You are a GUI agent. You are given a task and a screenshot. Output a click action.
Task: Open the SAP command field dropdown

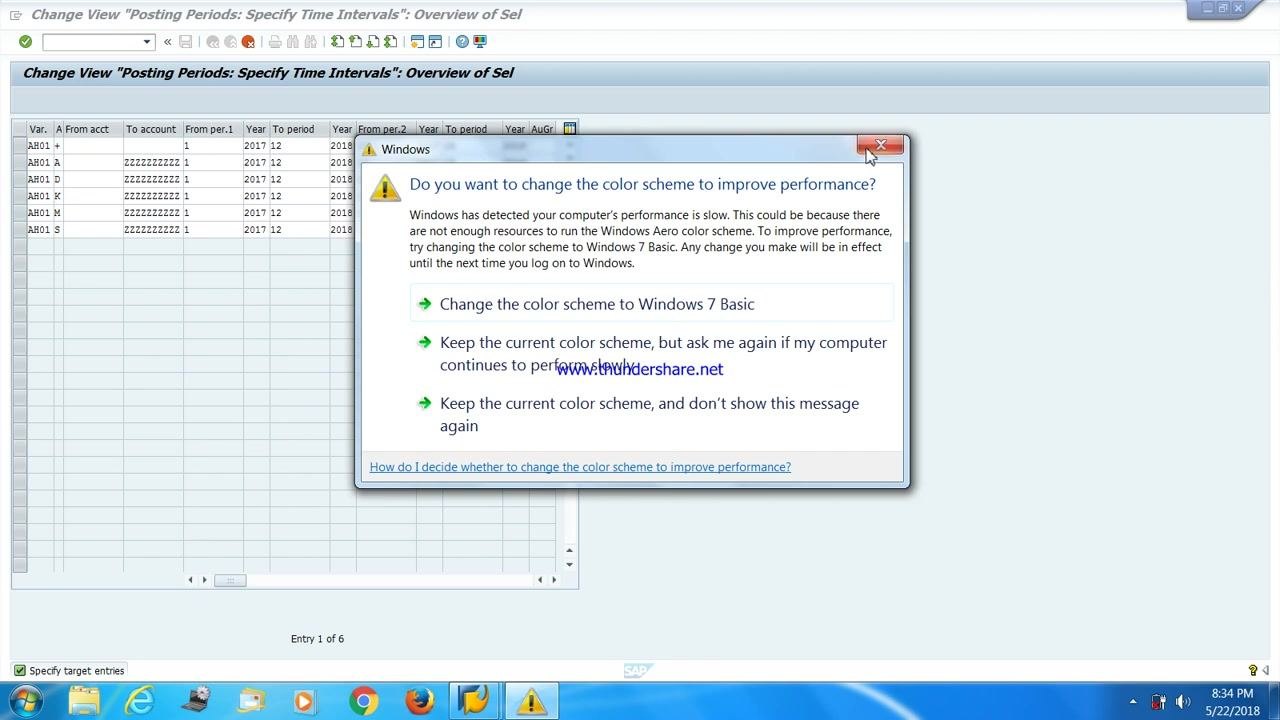click(x=147, y=41)
